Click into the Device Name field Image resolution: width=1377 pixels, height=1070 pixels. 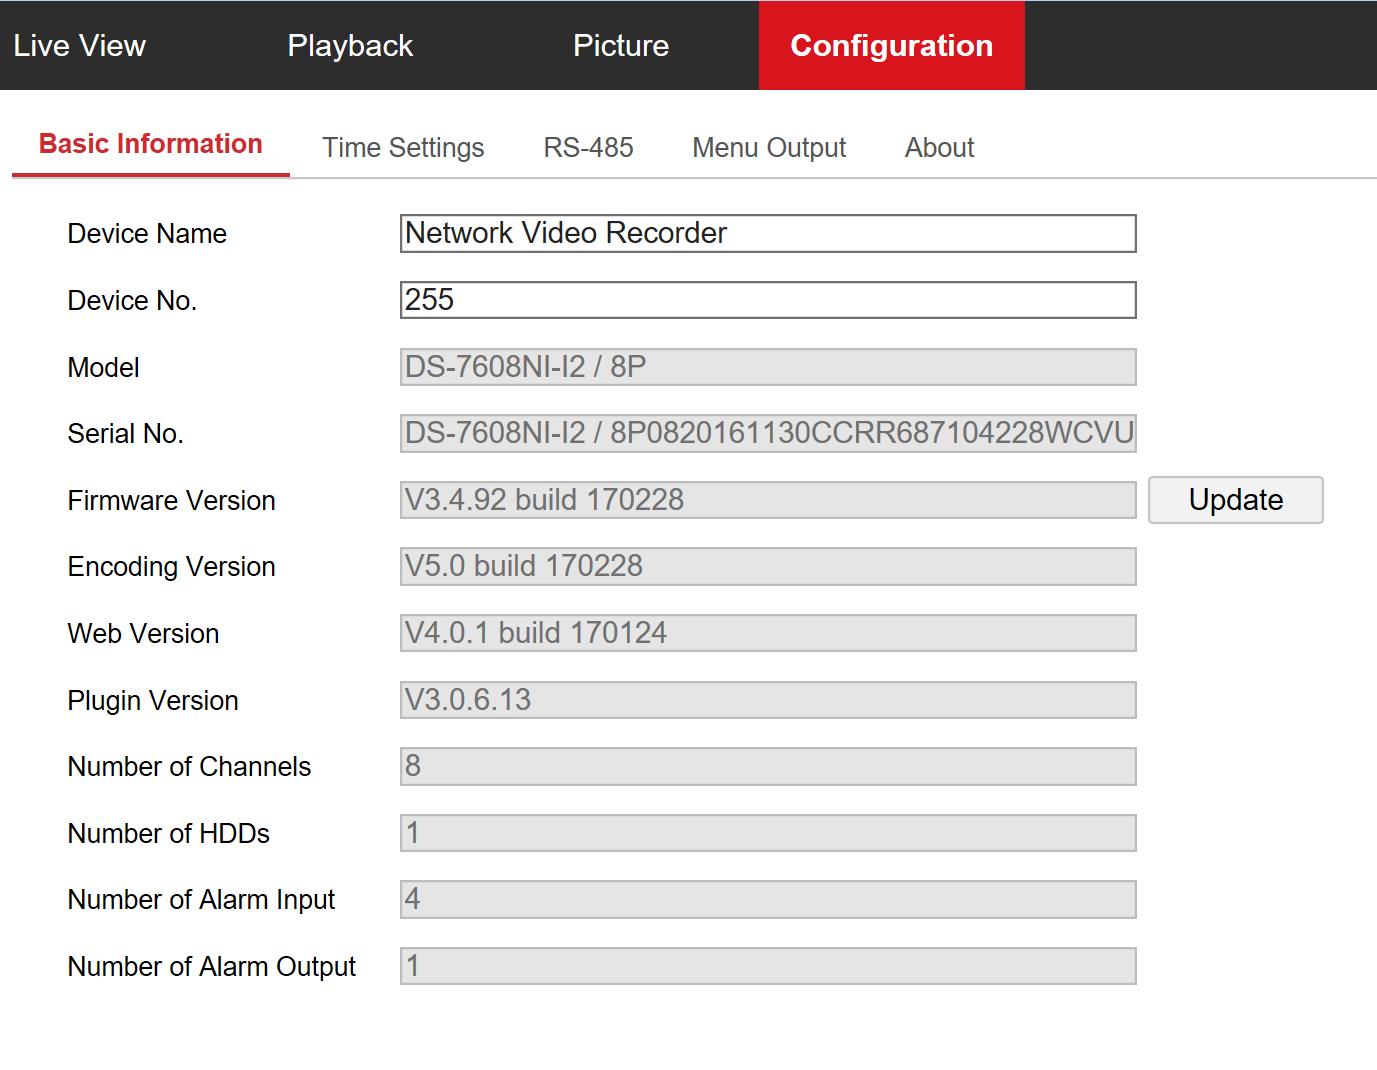pyautogui.click(x=767, y=234)
